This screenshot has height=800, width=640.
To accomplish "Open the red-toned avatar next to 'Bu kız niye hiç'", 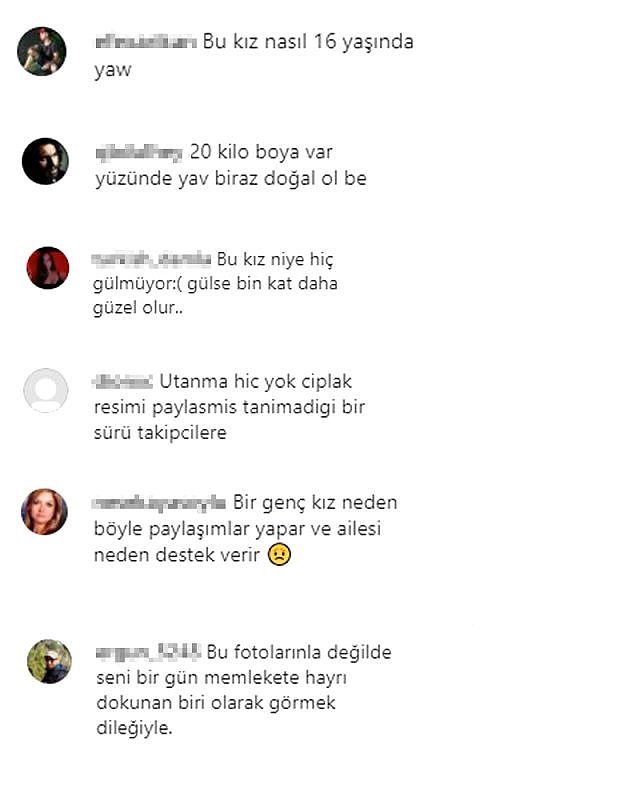I will point(48,267).
